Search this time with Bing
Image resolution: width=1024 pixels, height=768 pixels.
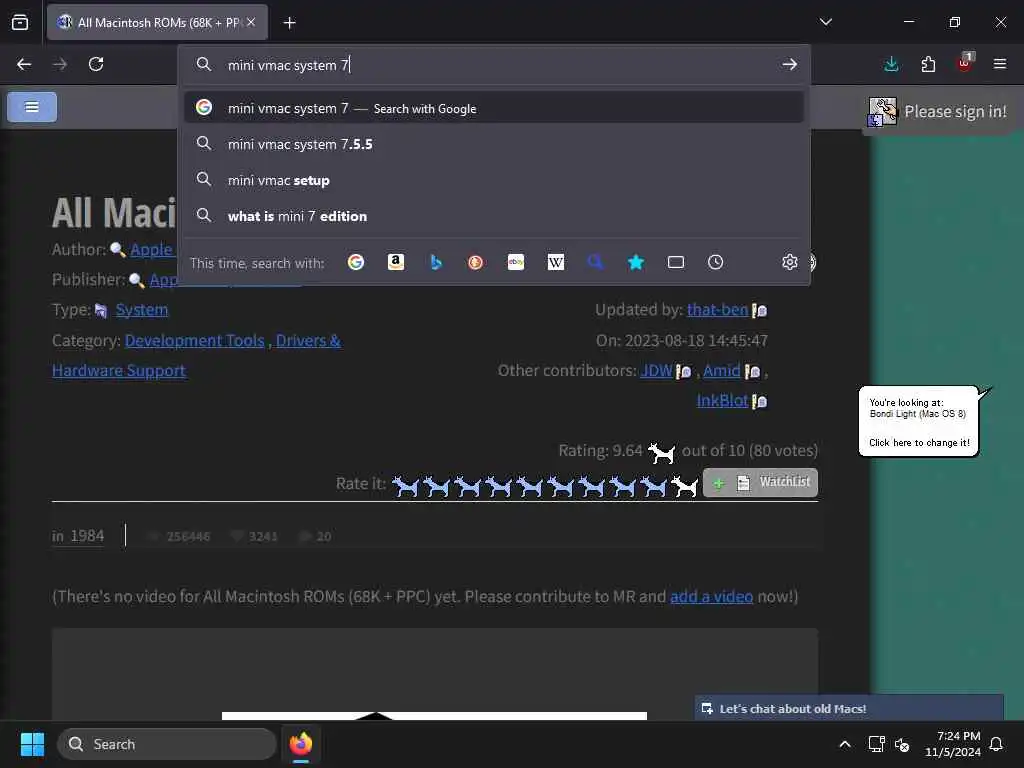click(x=436, y=262)
